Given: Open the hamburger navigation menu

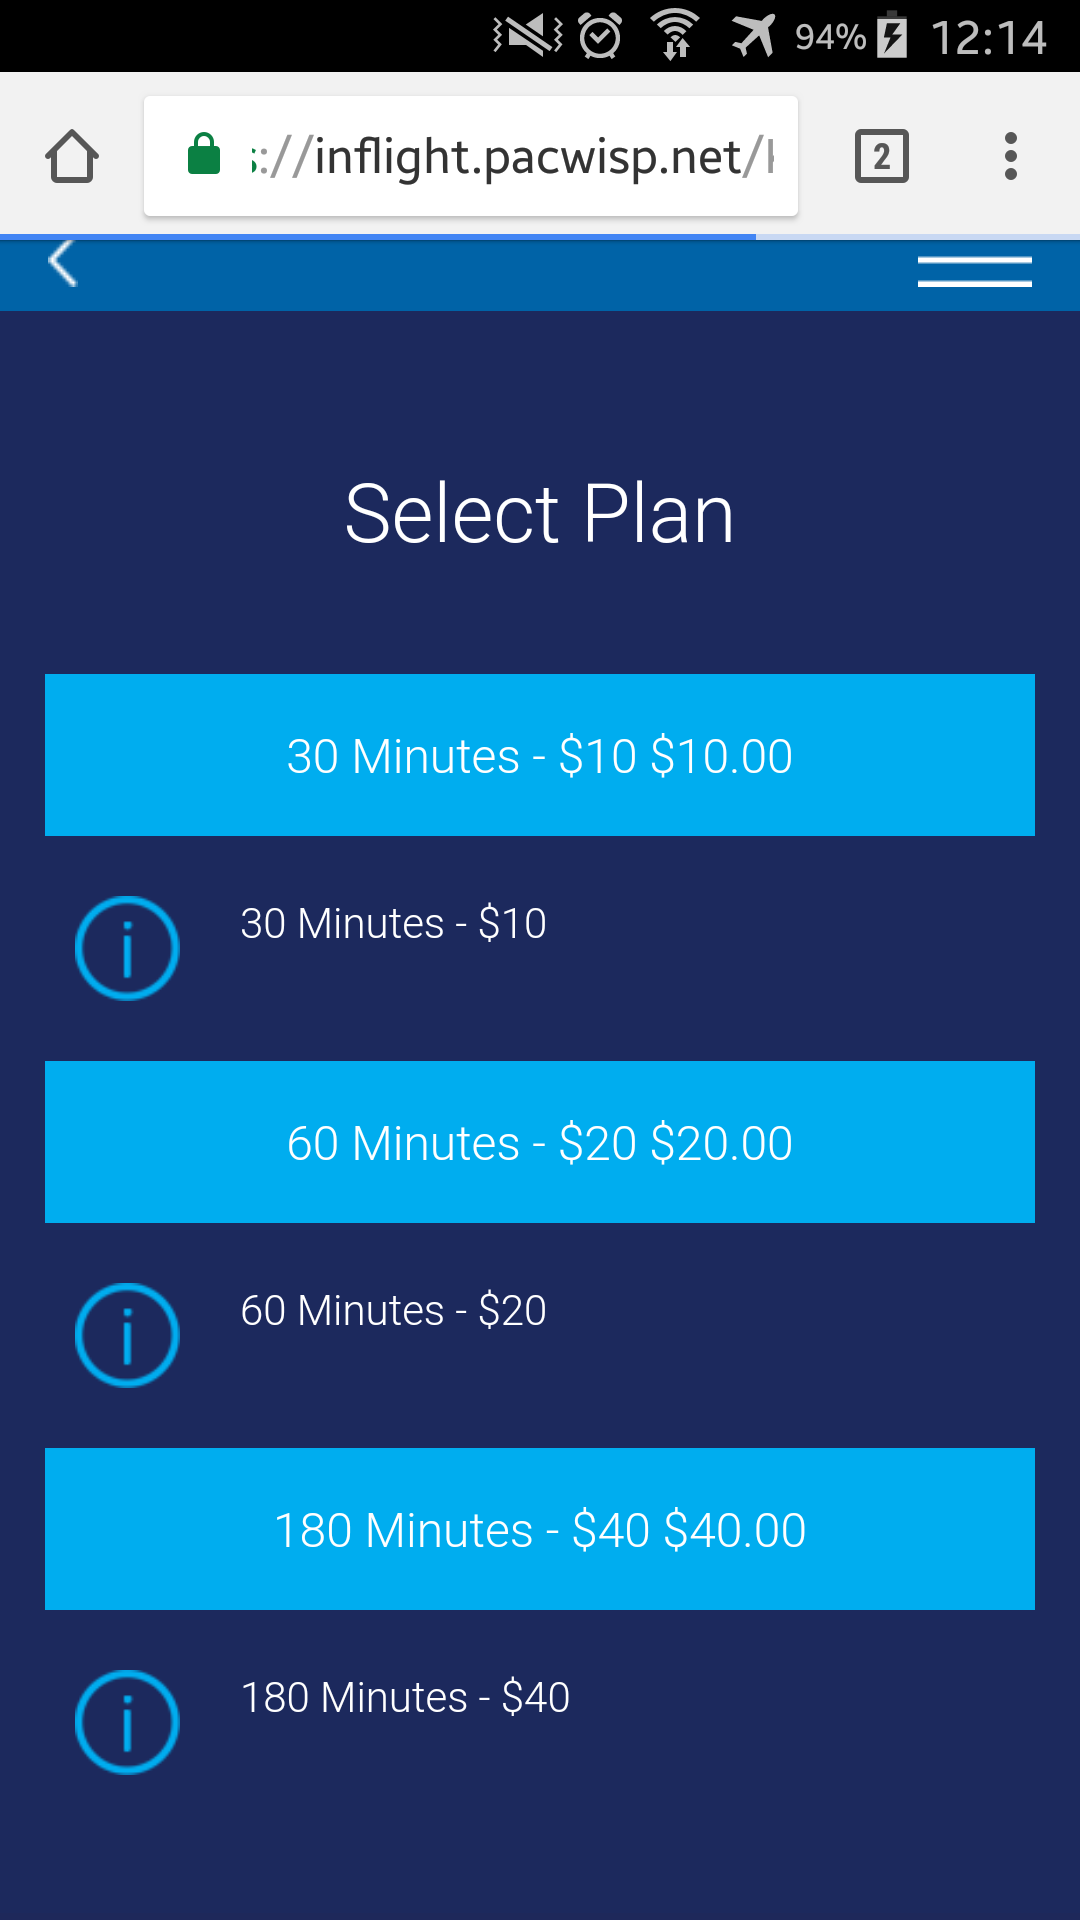Looking at the screenshot, I should 974,272.
